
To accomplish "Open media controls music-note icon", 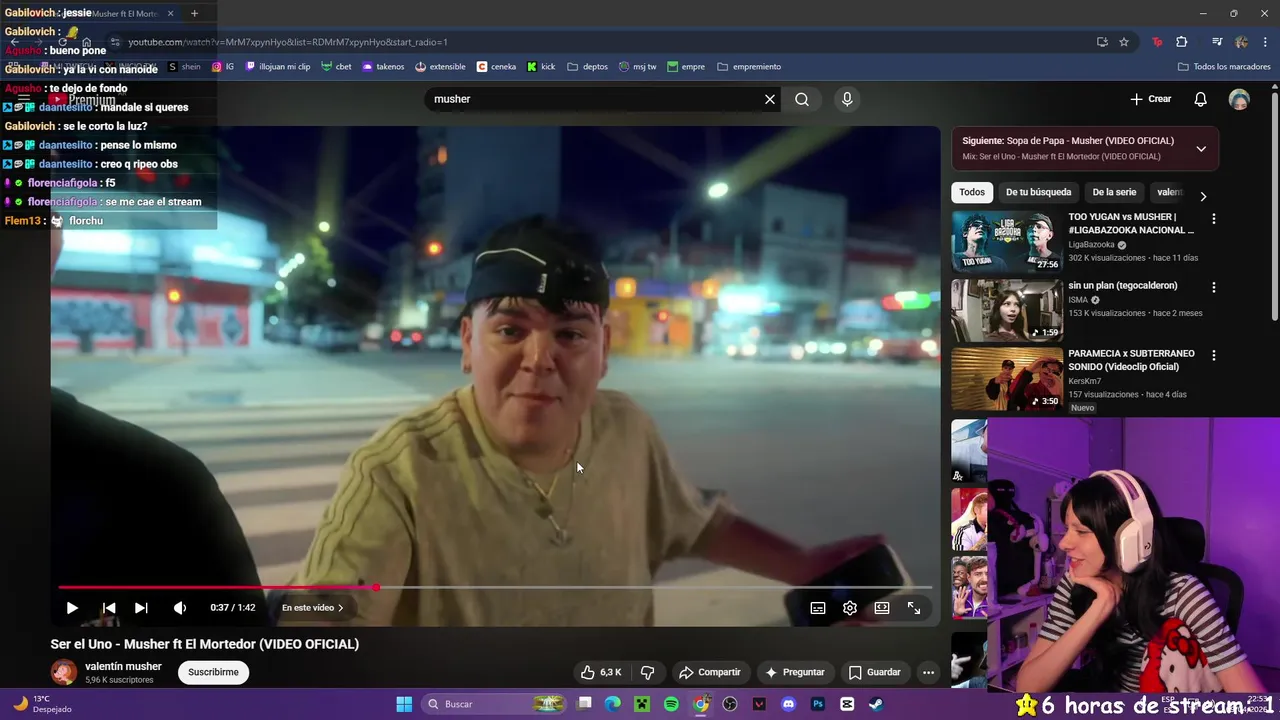I will tap(1217, 42).
